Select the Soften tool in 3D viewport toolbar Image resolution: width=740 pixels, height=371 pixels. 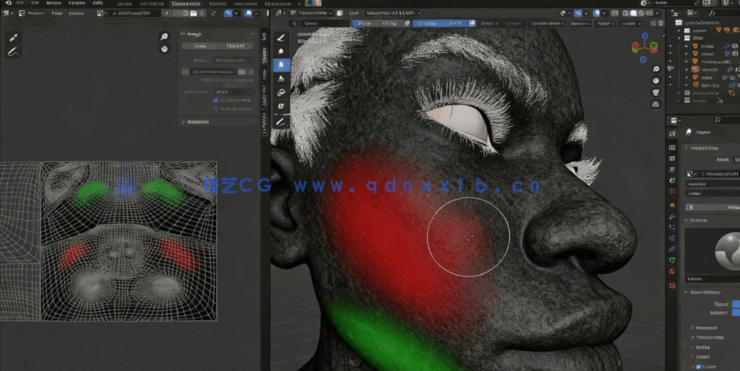click(x=281, y=51)
